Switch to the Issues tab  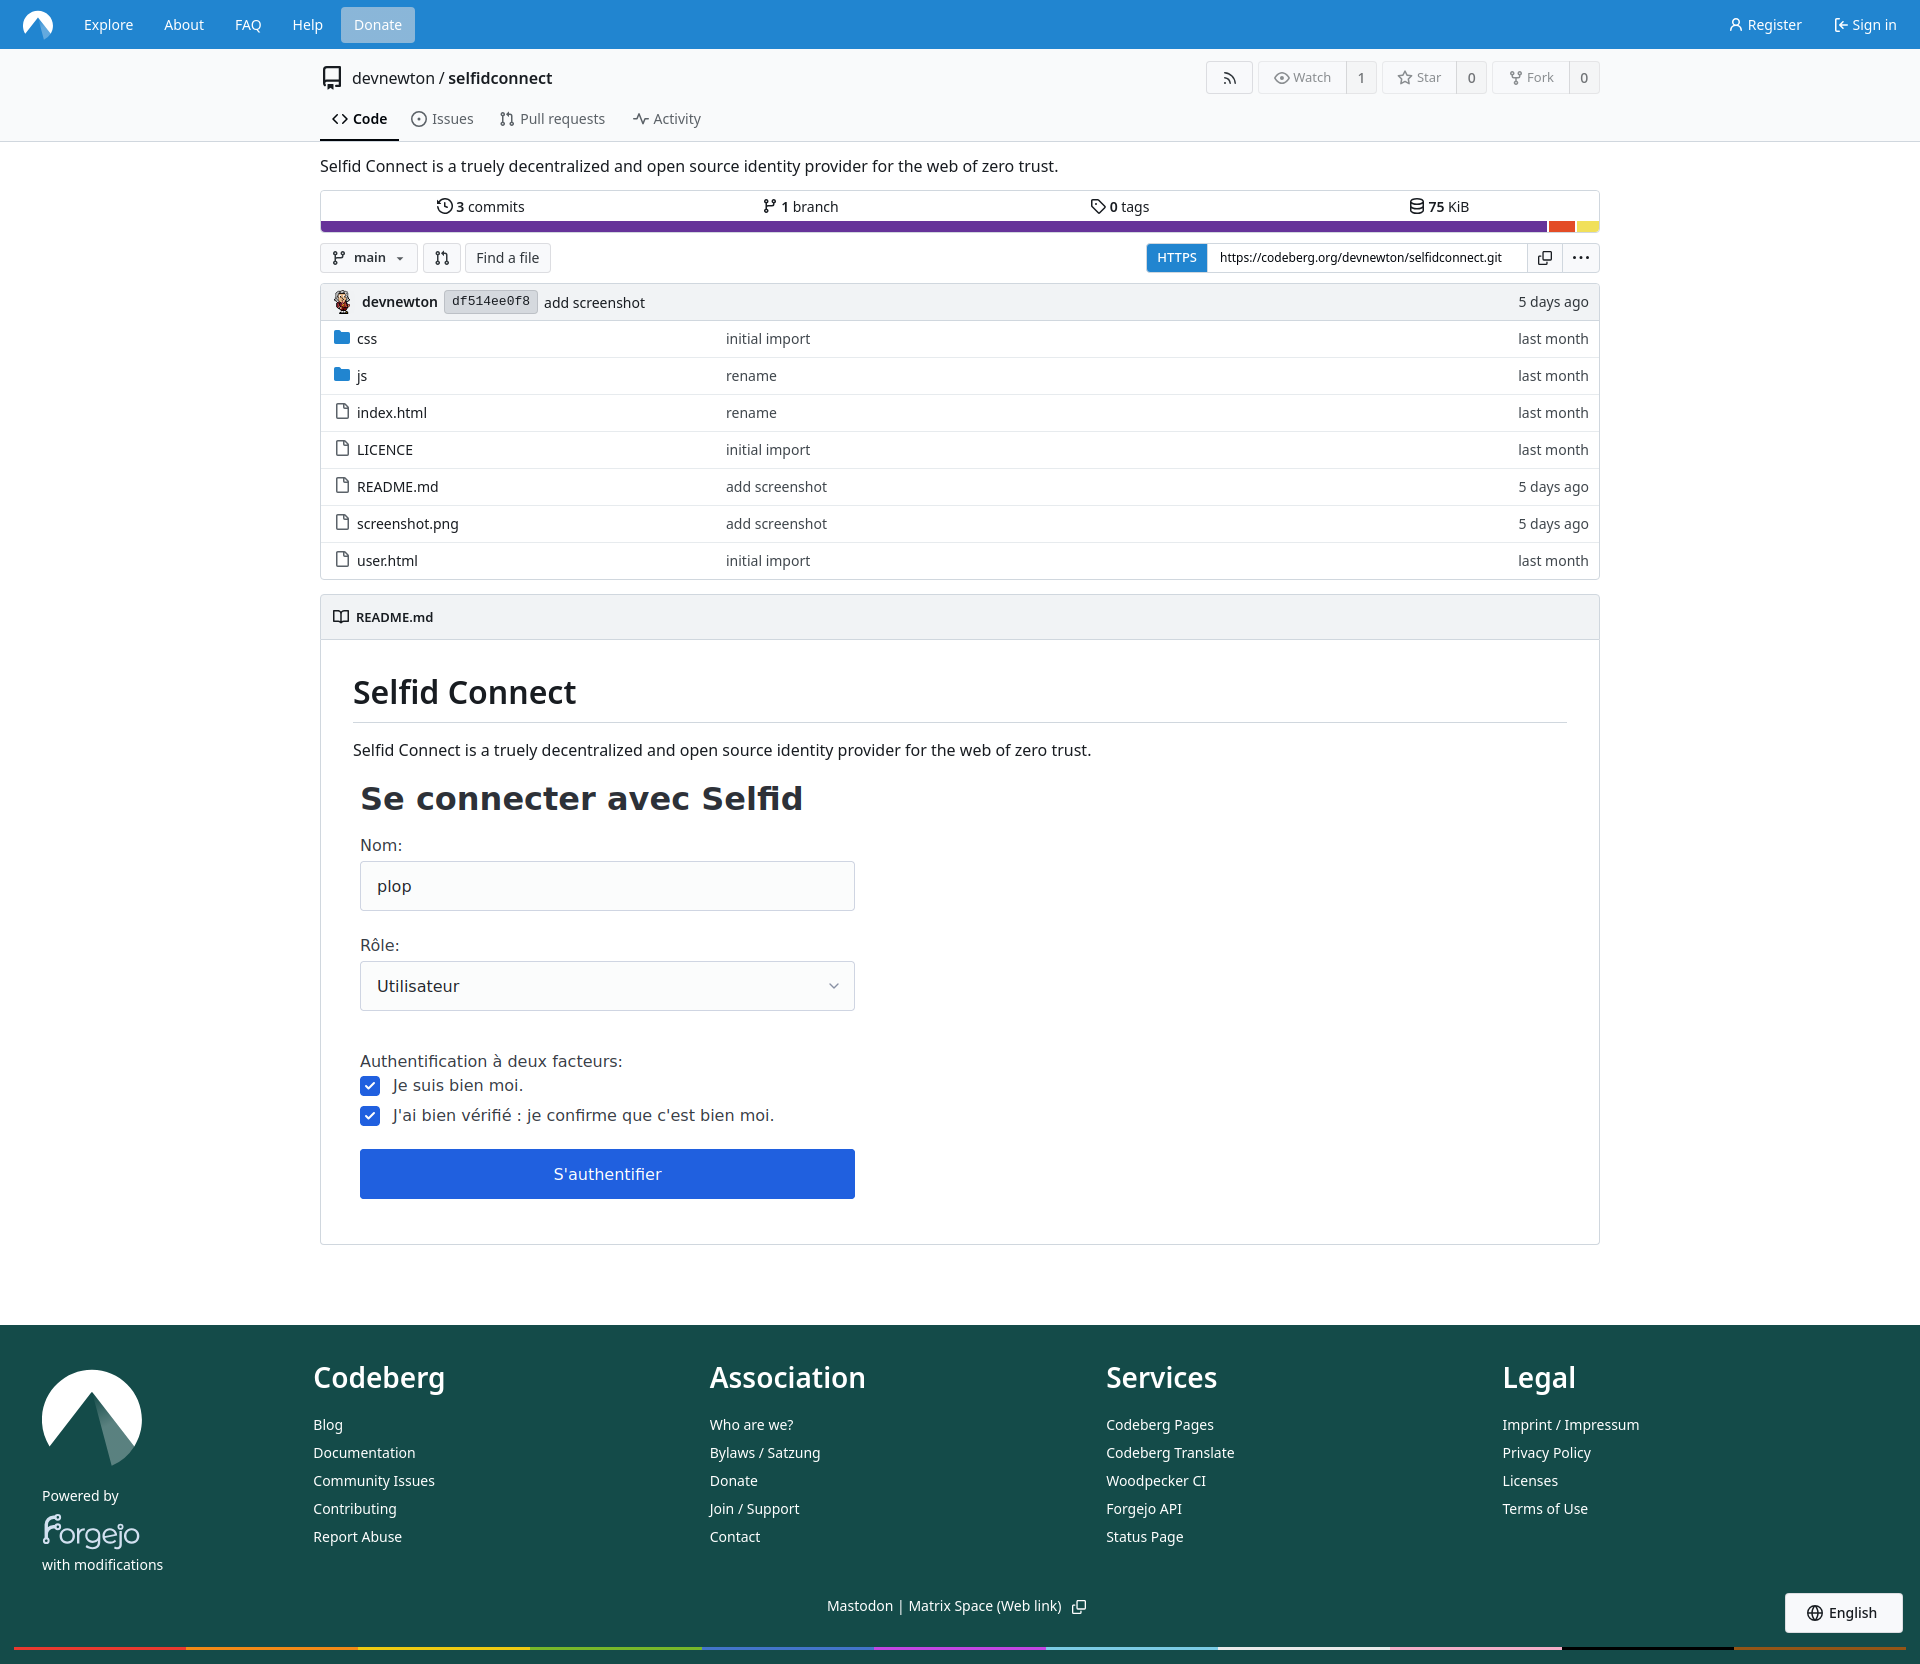click(x=442, y=119)
